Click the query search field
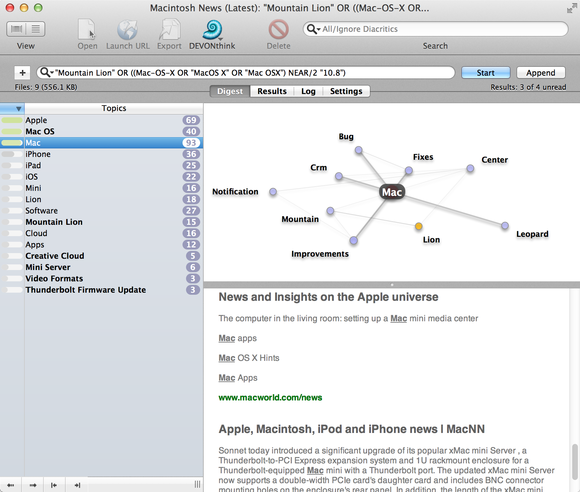The width and height of the screenshot is (580, 492). (245, 73)
